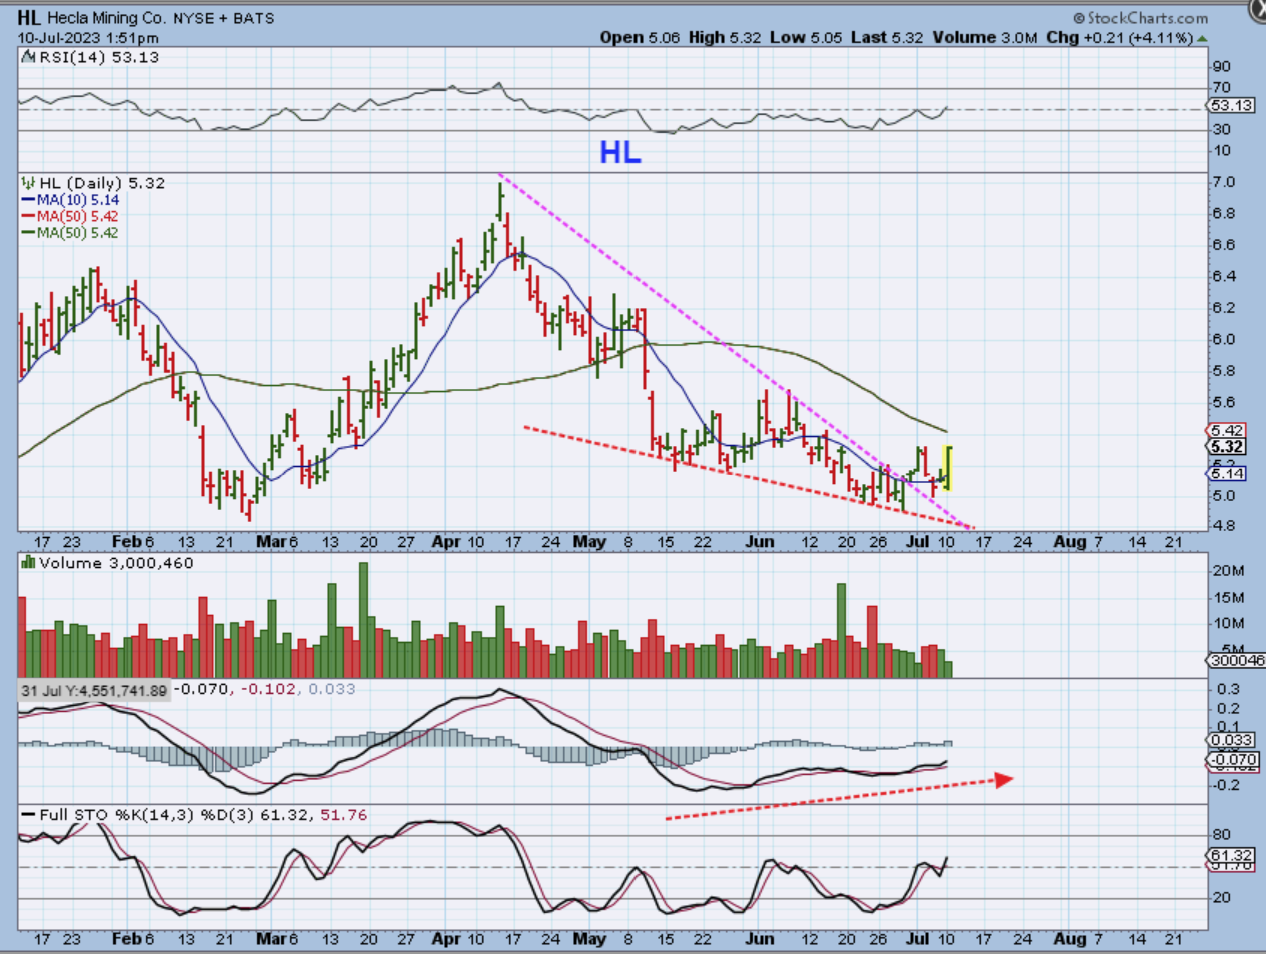
Task: Click the 31 Jul Y:4,551,741.89 readout
Action: (x=94, y=691)
